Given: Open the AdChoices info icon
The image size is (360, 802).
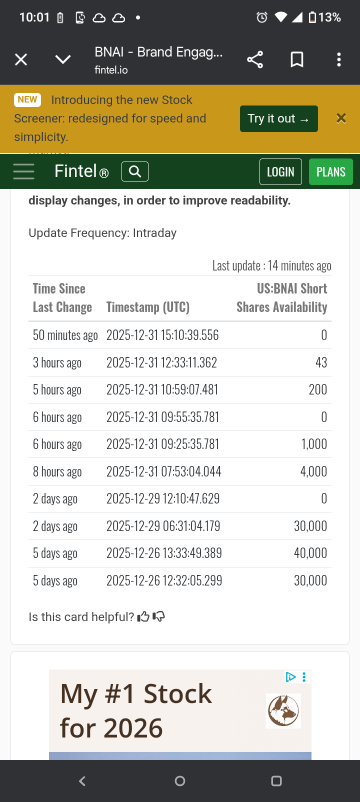Looking at the screenshot, I should click(x=290, y=677).
